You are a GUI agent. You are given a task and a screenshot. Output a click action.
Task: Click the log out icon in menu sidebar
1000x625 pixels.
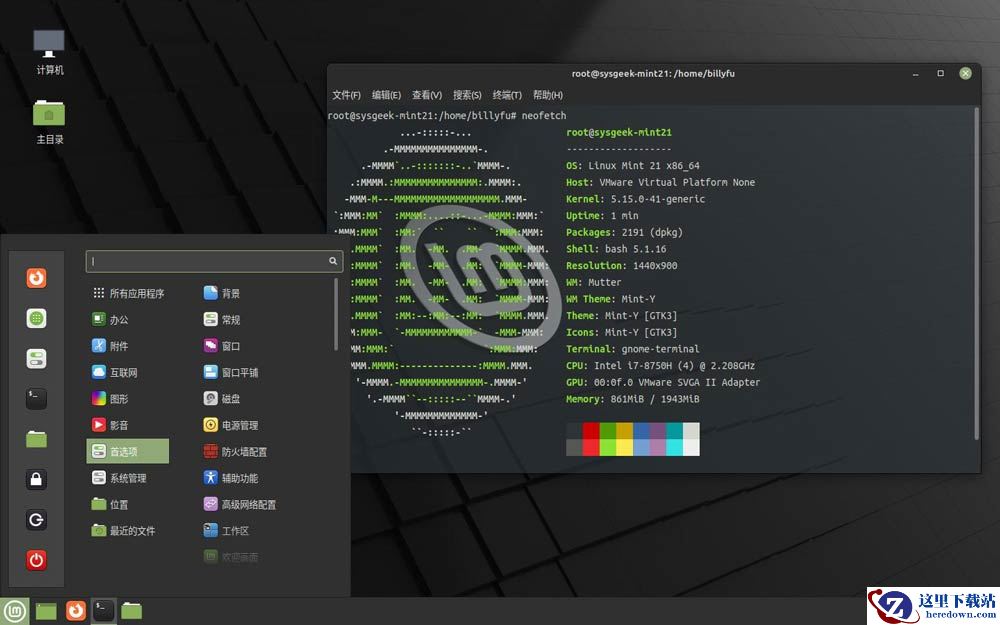(x=36, y=520)
